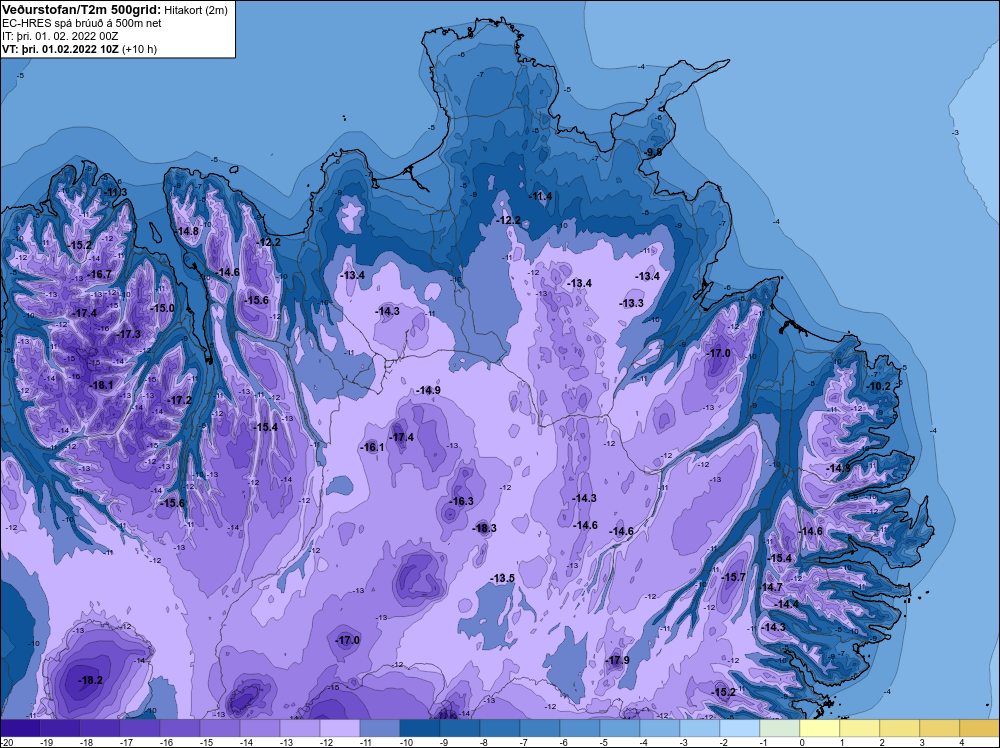1000x748 pixels.
Task: Click the -14.9 temperature value
Action: 428,390
